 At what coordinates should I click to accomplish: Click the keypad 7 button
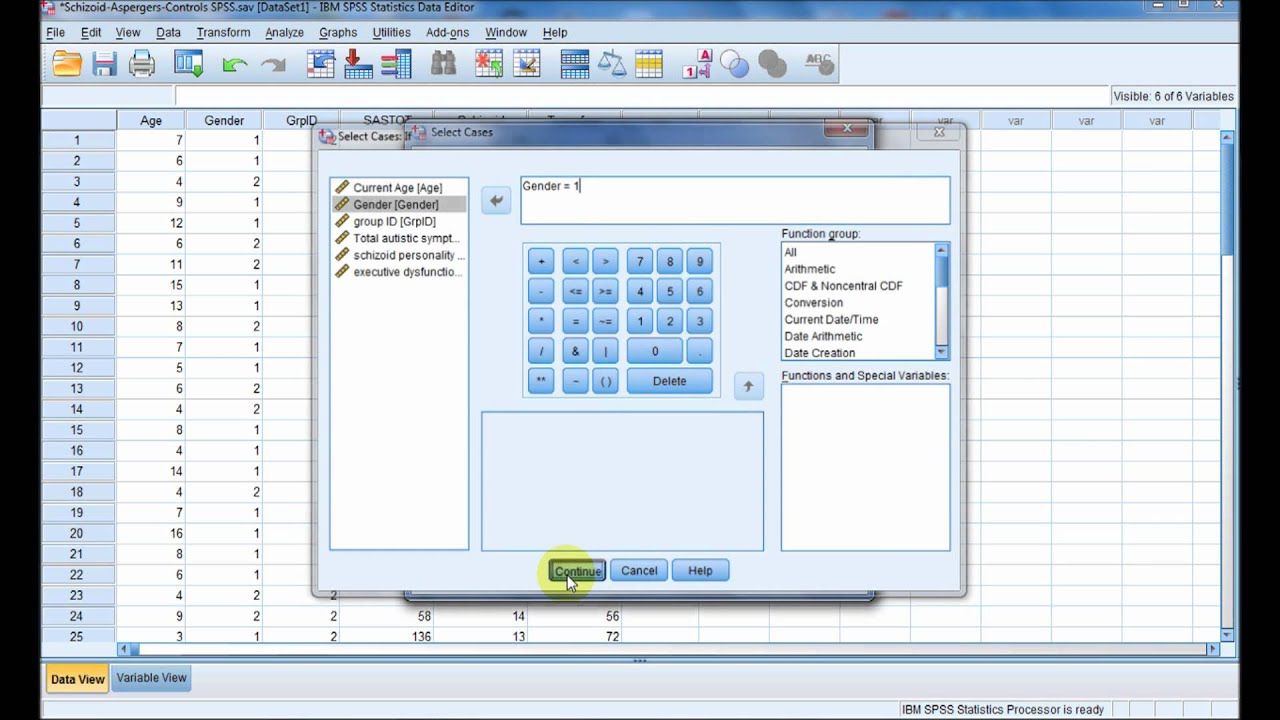[640, 262]
